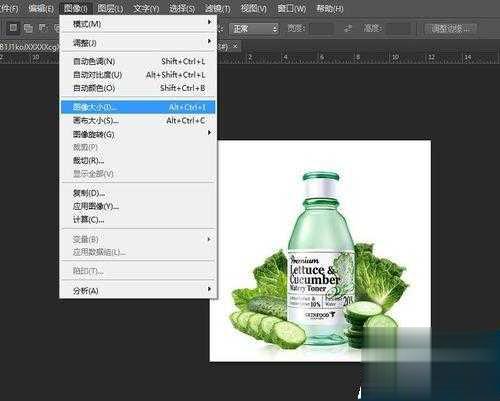Choose 自动颜色(O) from the menu
This screenshot has width=500, height=401.
138,88
